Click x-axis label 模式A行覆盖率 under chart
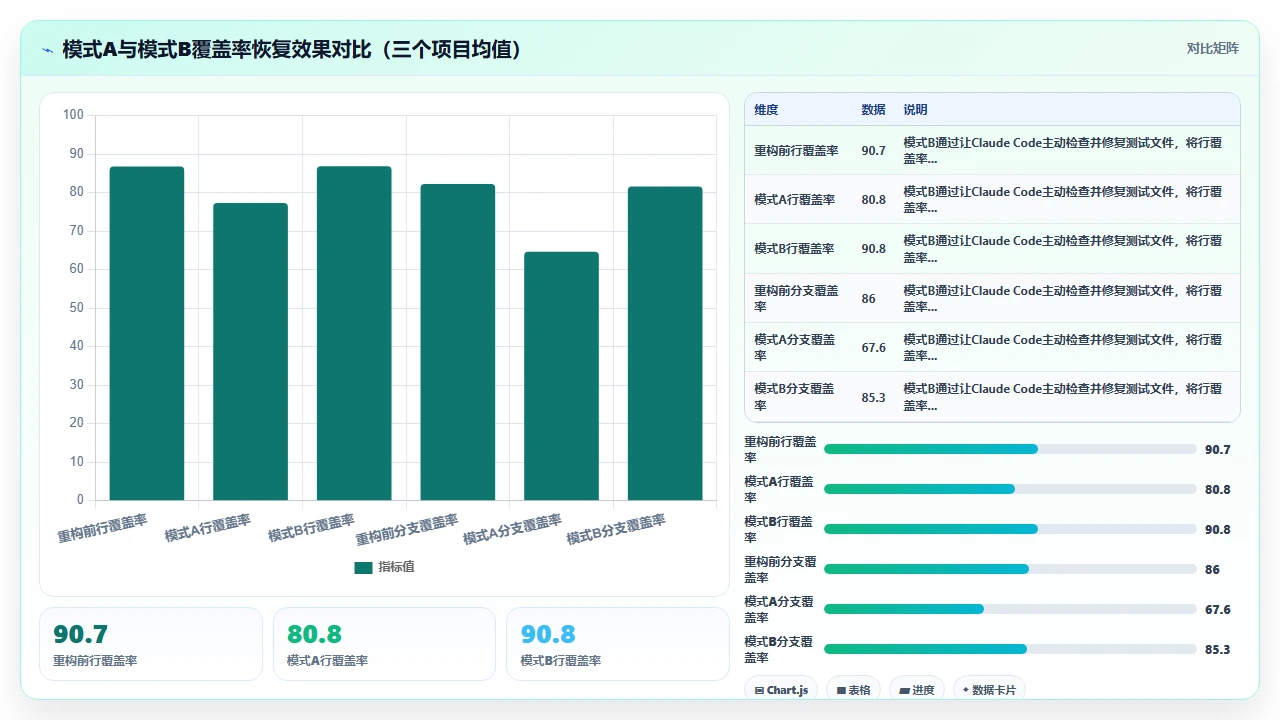 [x=208, y=528]
